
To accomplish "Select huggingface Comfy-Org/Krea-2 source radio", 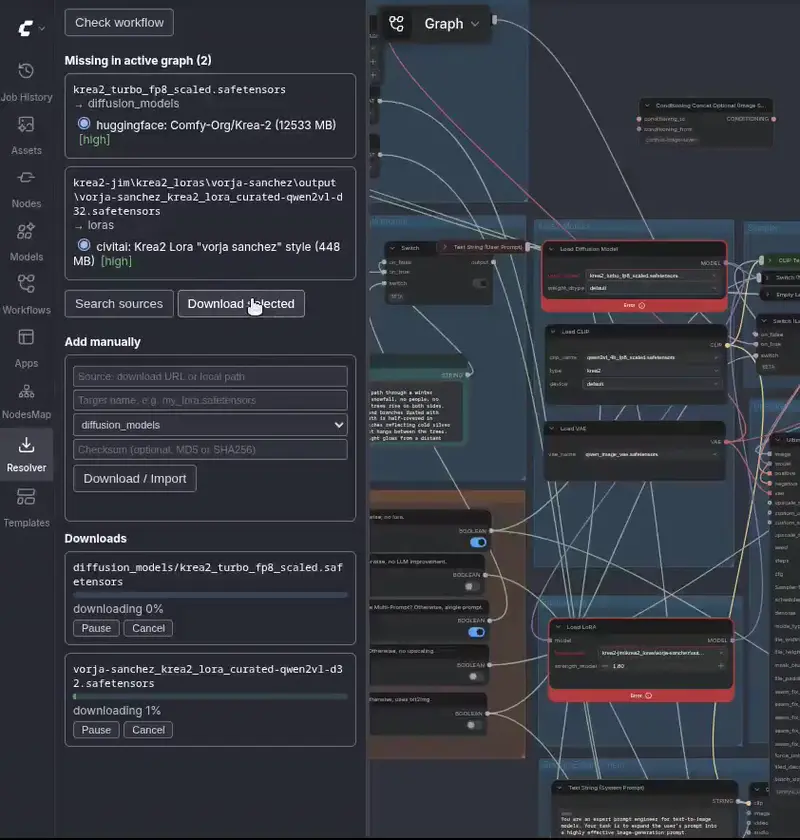I will click(84, 124).
